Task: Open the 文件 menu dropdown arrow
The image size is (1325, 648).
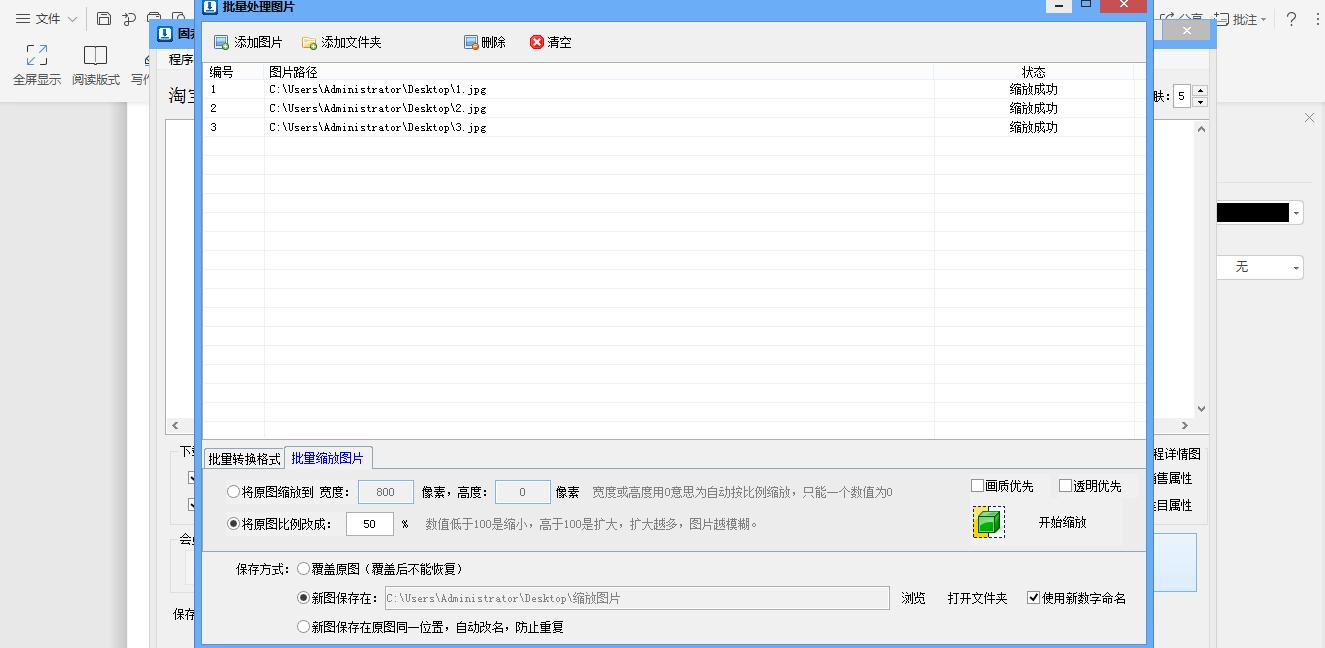Action: [70, 18]
